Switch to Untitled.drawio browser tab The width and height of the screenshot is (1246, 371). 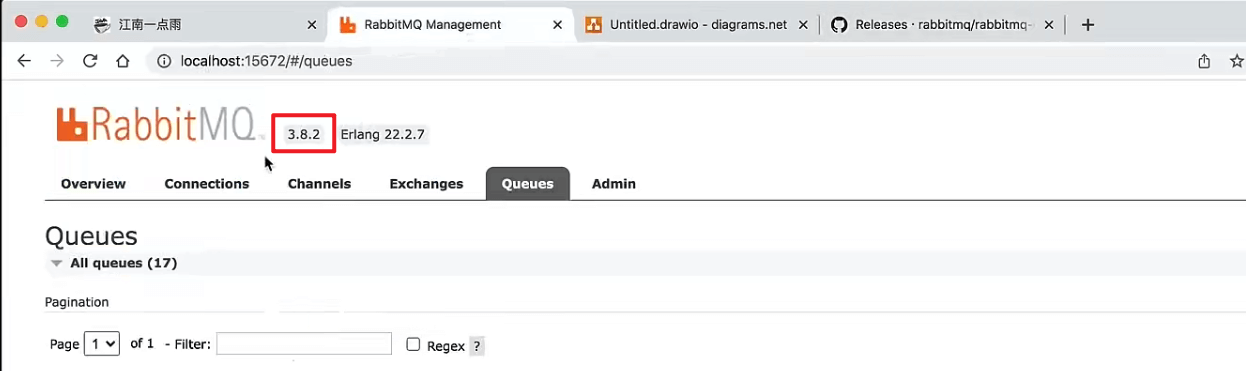click(697, 25)
